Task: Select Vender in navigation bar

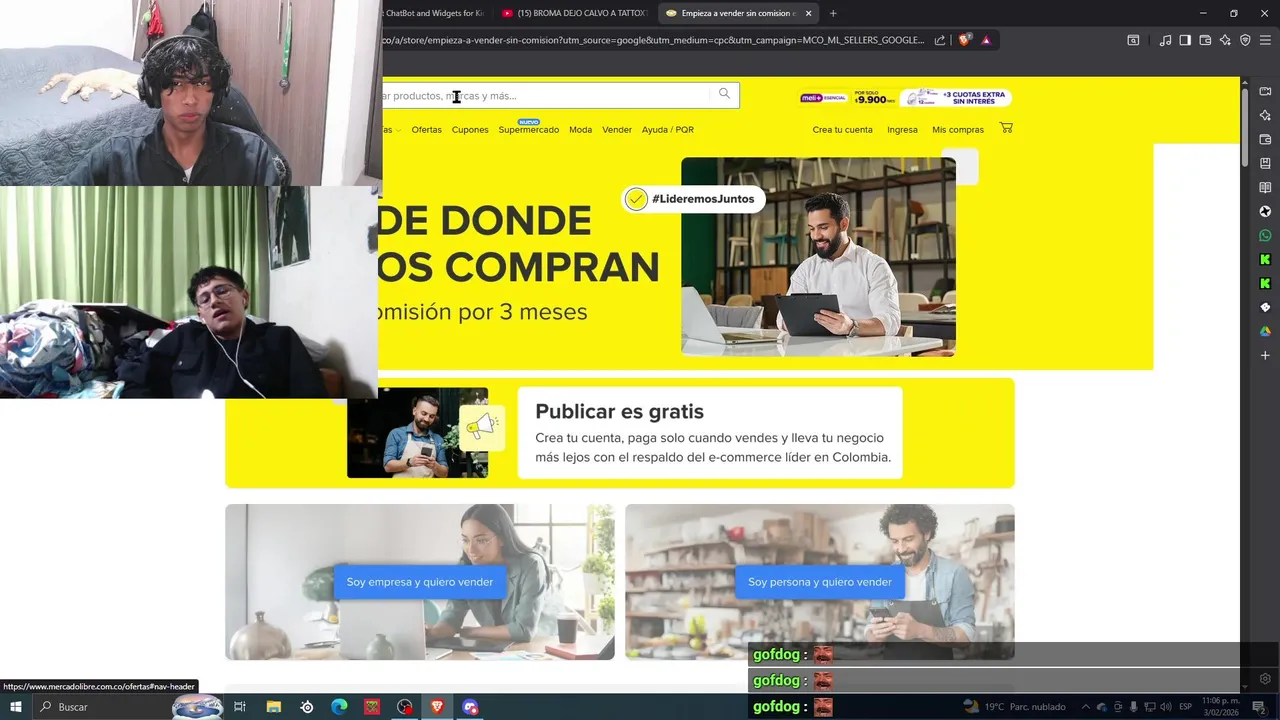Action: point(617,130)
